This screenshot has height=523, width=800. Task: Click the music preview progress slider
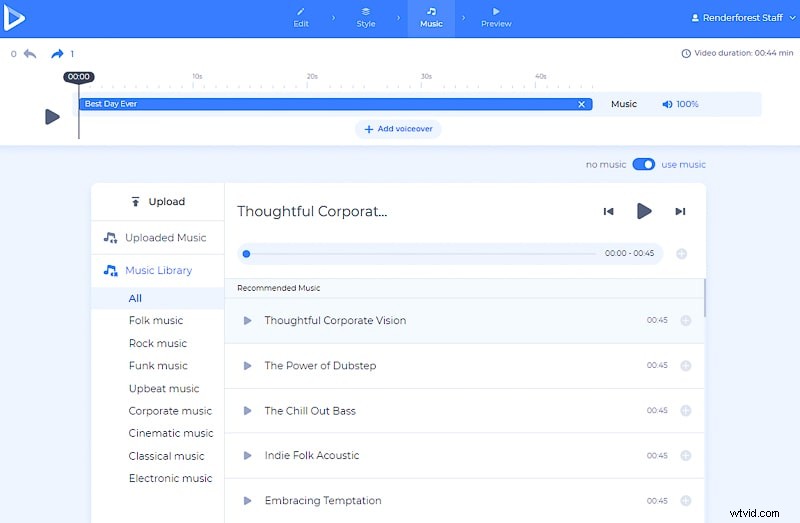[x=420, y=254]
